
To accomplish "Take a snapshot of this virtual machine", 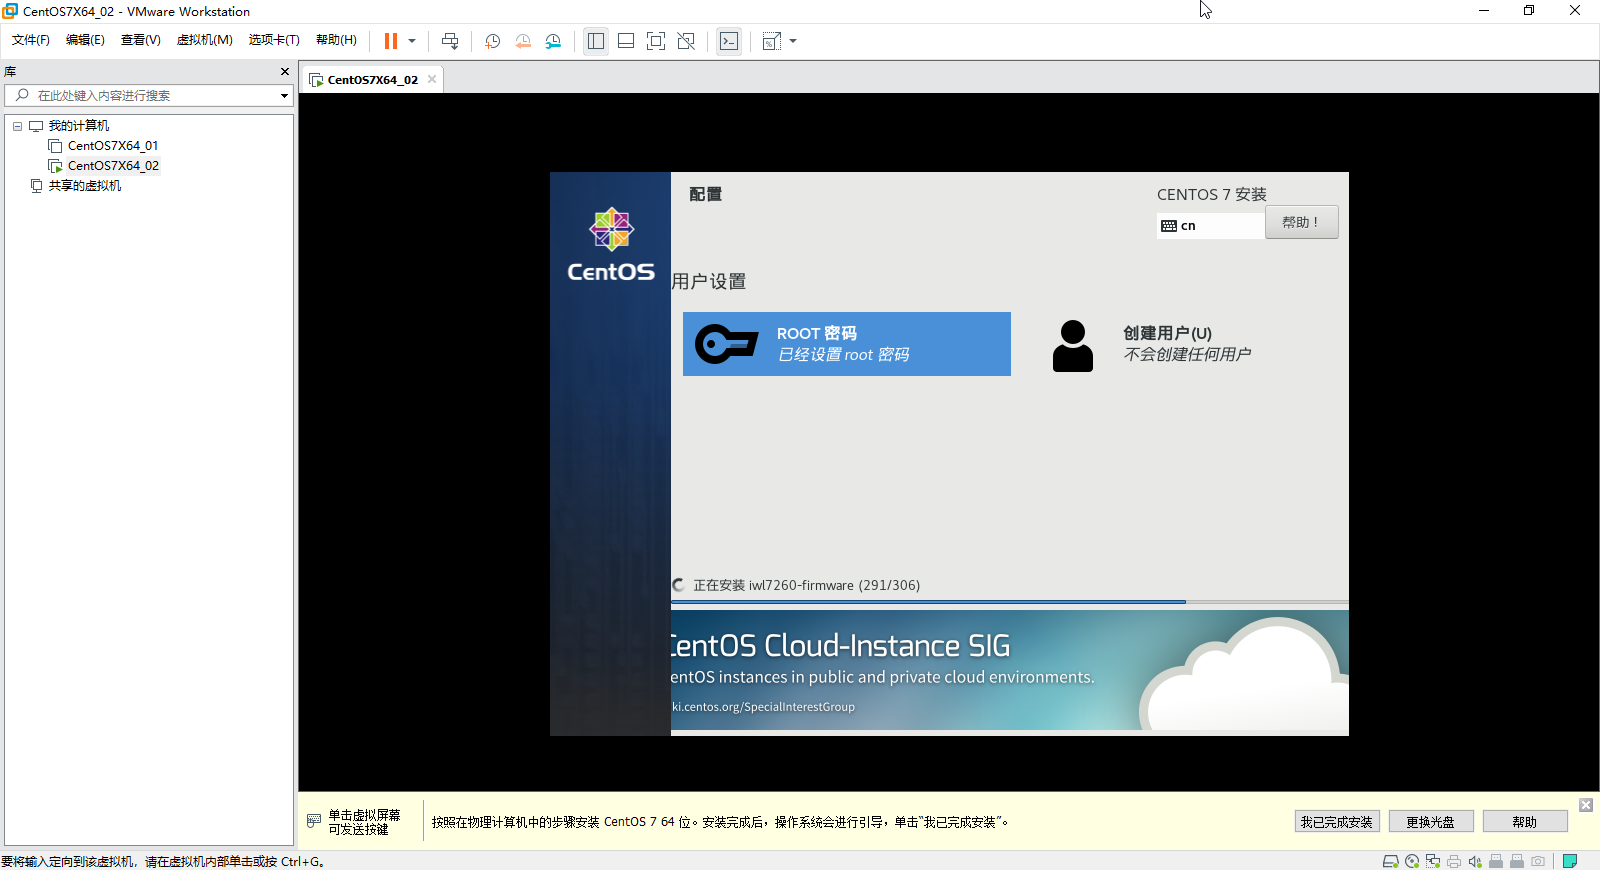I will coord(493,41).
